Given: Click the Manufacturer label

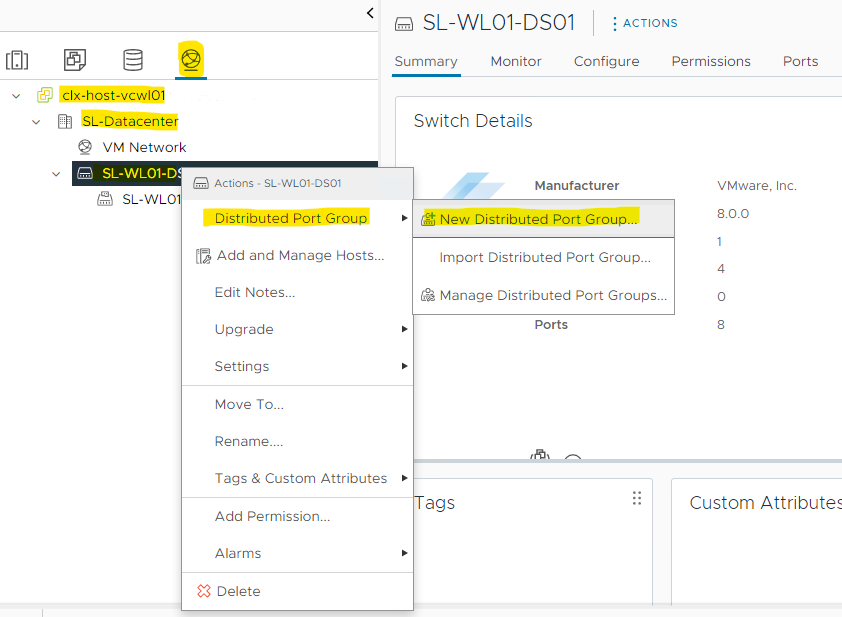Looking at the screenshot, I should point(577,186).
